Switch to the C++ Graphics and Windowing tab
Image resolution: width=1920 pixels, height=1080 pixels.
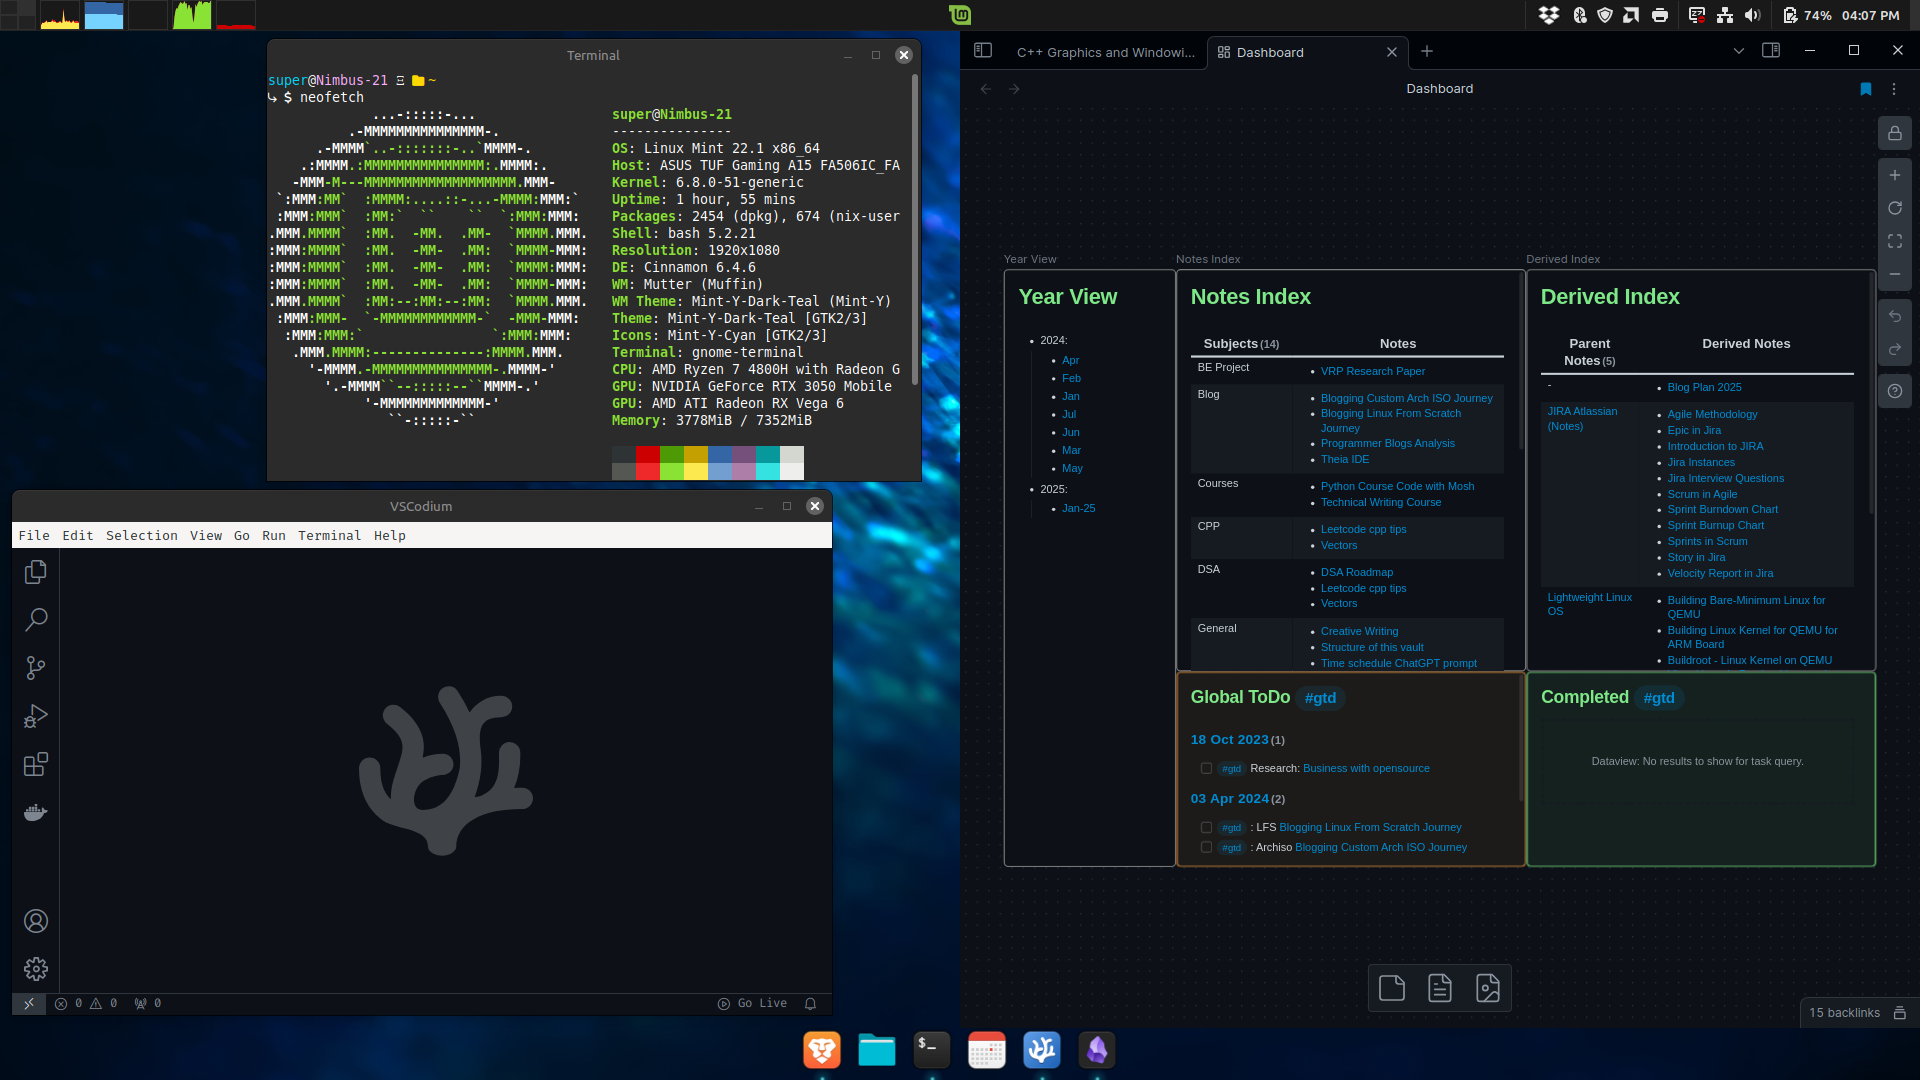coord(1104,52)
